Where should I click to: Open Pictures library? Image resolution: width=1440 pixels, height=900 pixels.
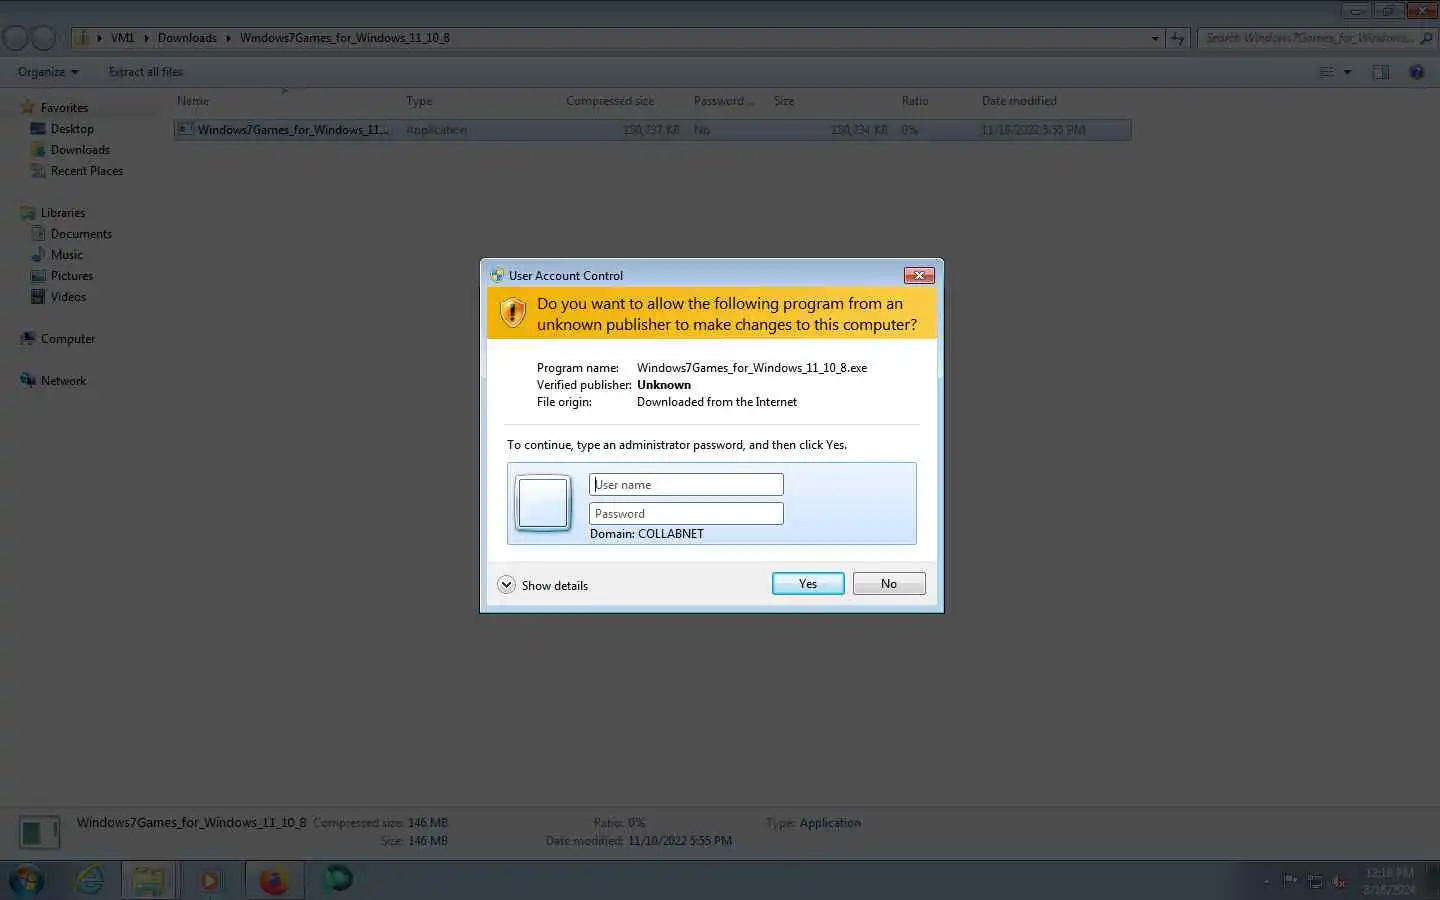pos(72,276)
